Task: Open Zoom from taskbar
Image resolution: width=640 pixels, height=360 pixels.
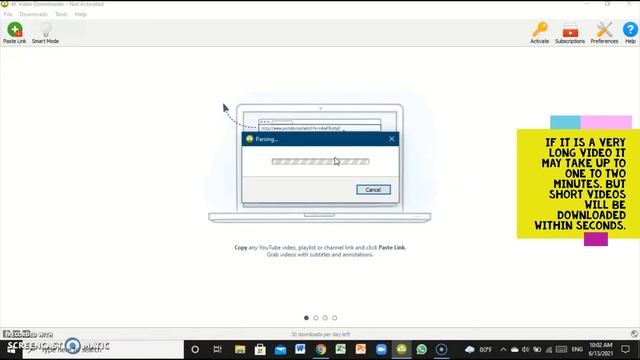Action: tap(381, 349)
